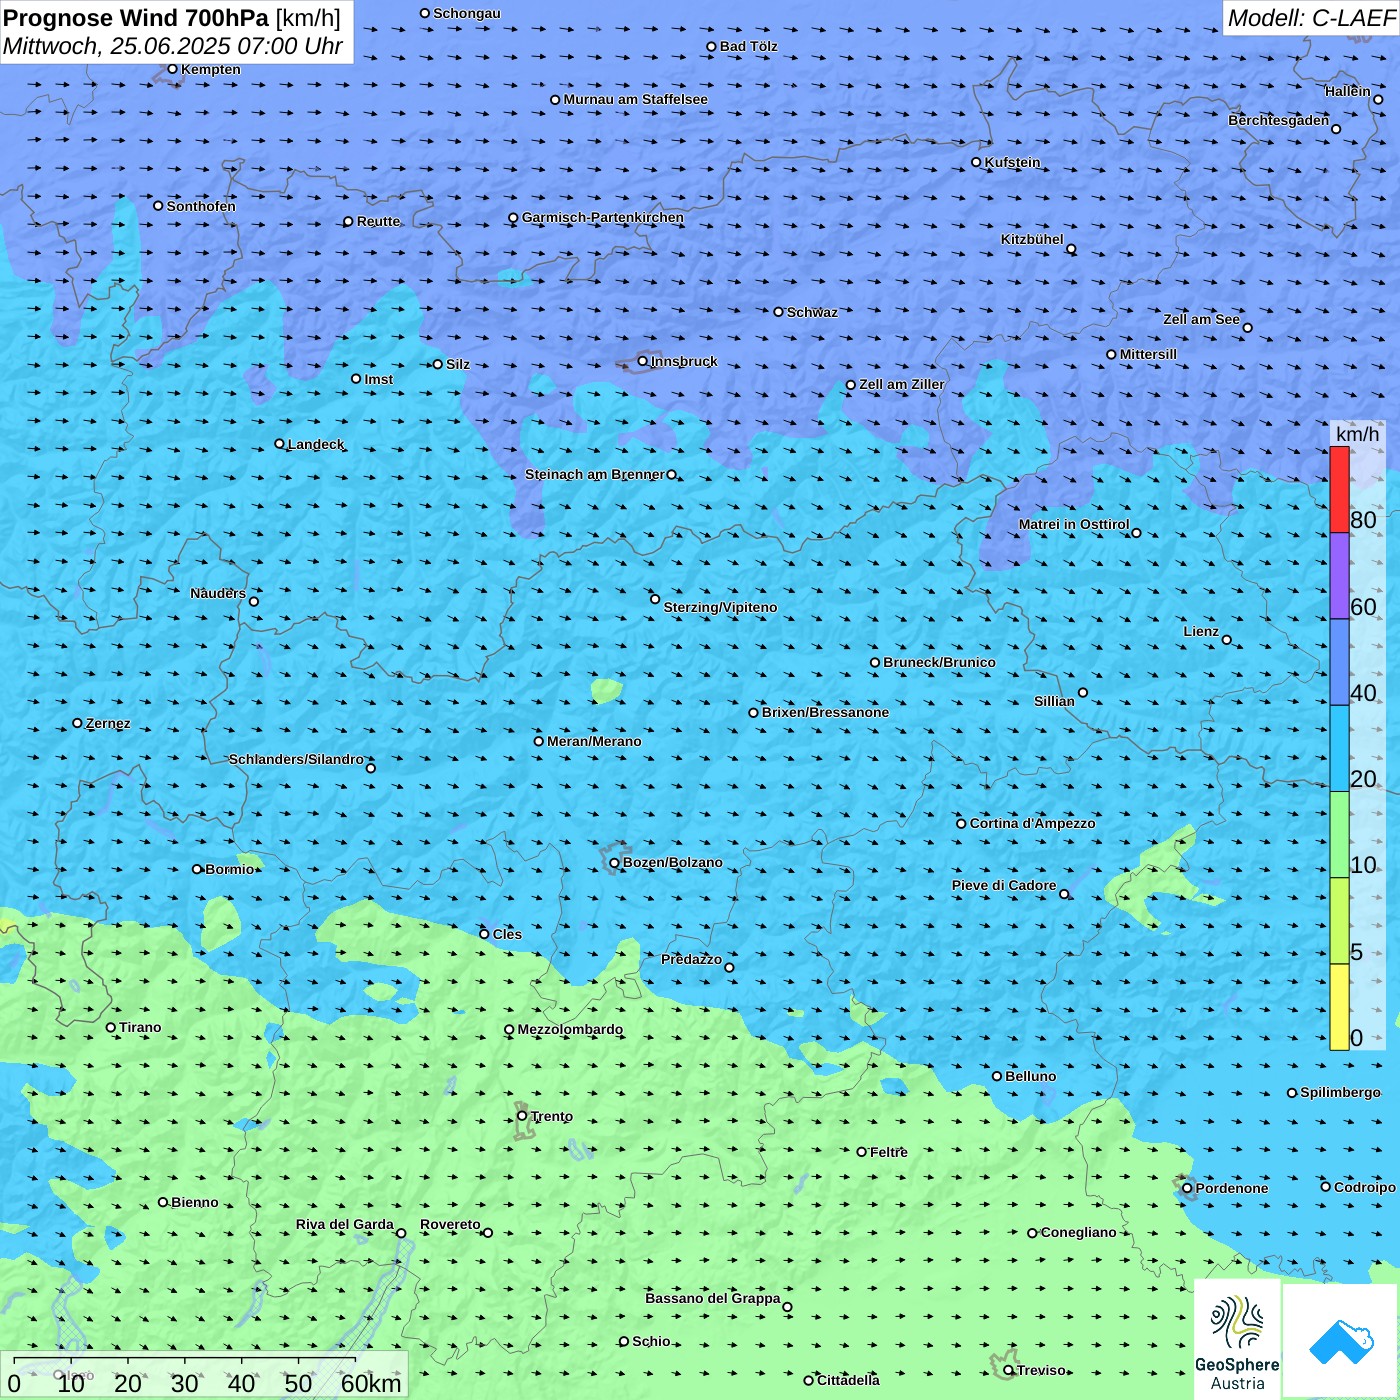Click the 'Reutte' town label
Viewport: 1400px width, 1400px height.
378,221
